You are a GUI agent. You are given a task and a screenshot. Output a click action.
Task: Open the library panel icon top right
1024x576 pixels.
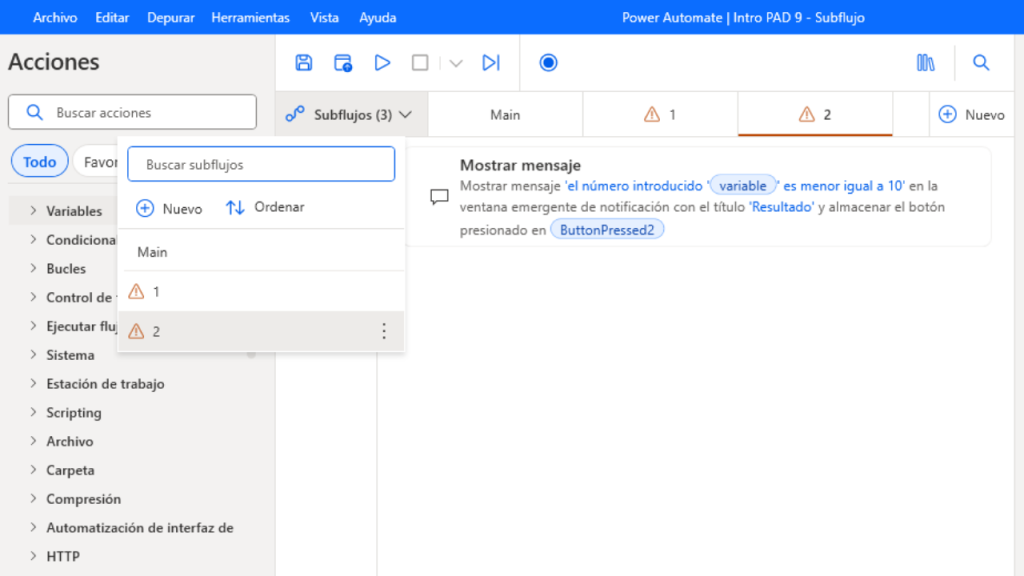[x=925, y=62]
